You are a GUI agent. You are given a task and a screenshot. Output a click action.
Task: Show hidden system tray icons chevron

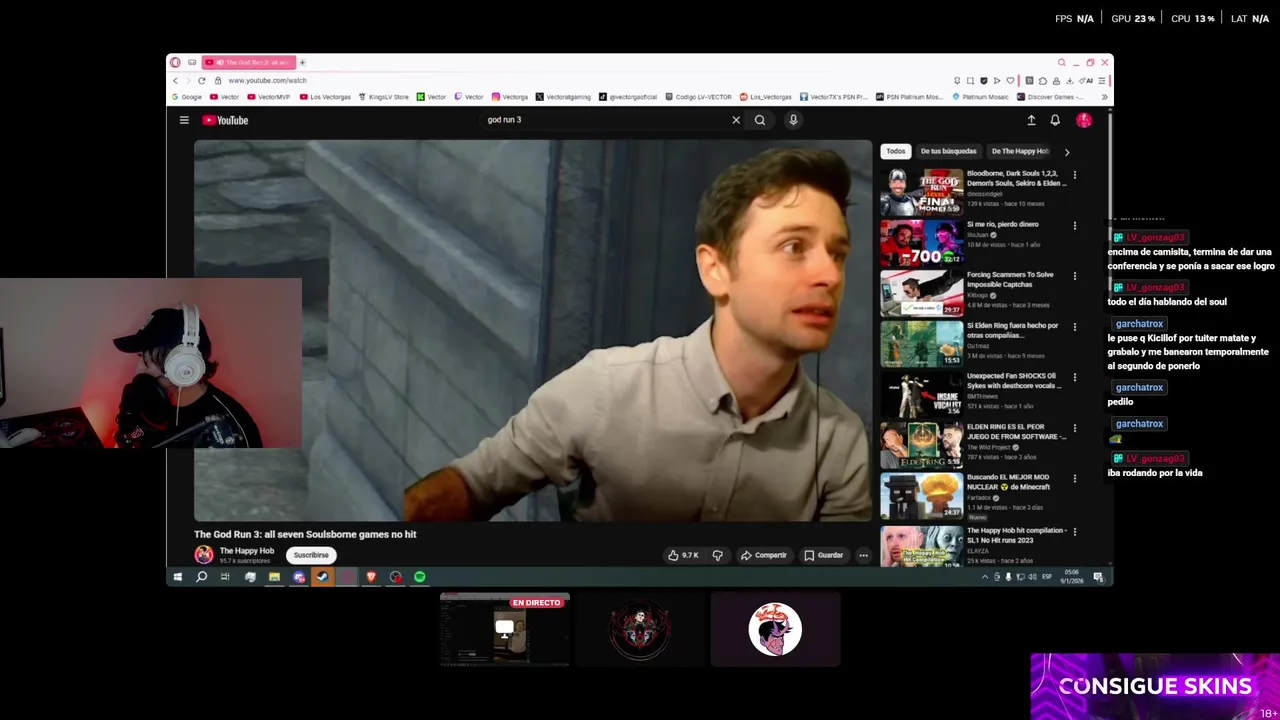point(984,577)
